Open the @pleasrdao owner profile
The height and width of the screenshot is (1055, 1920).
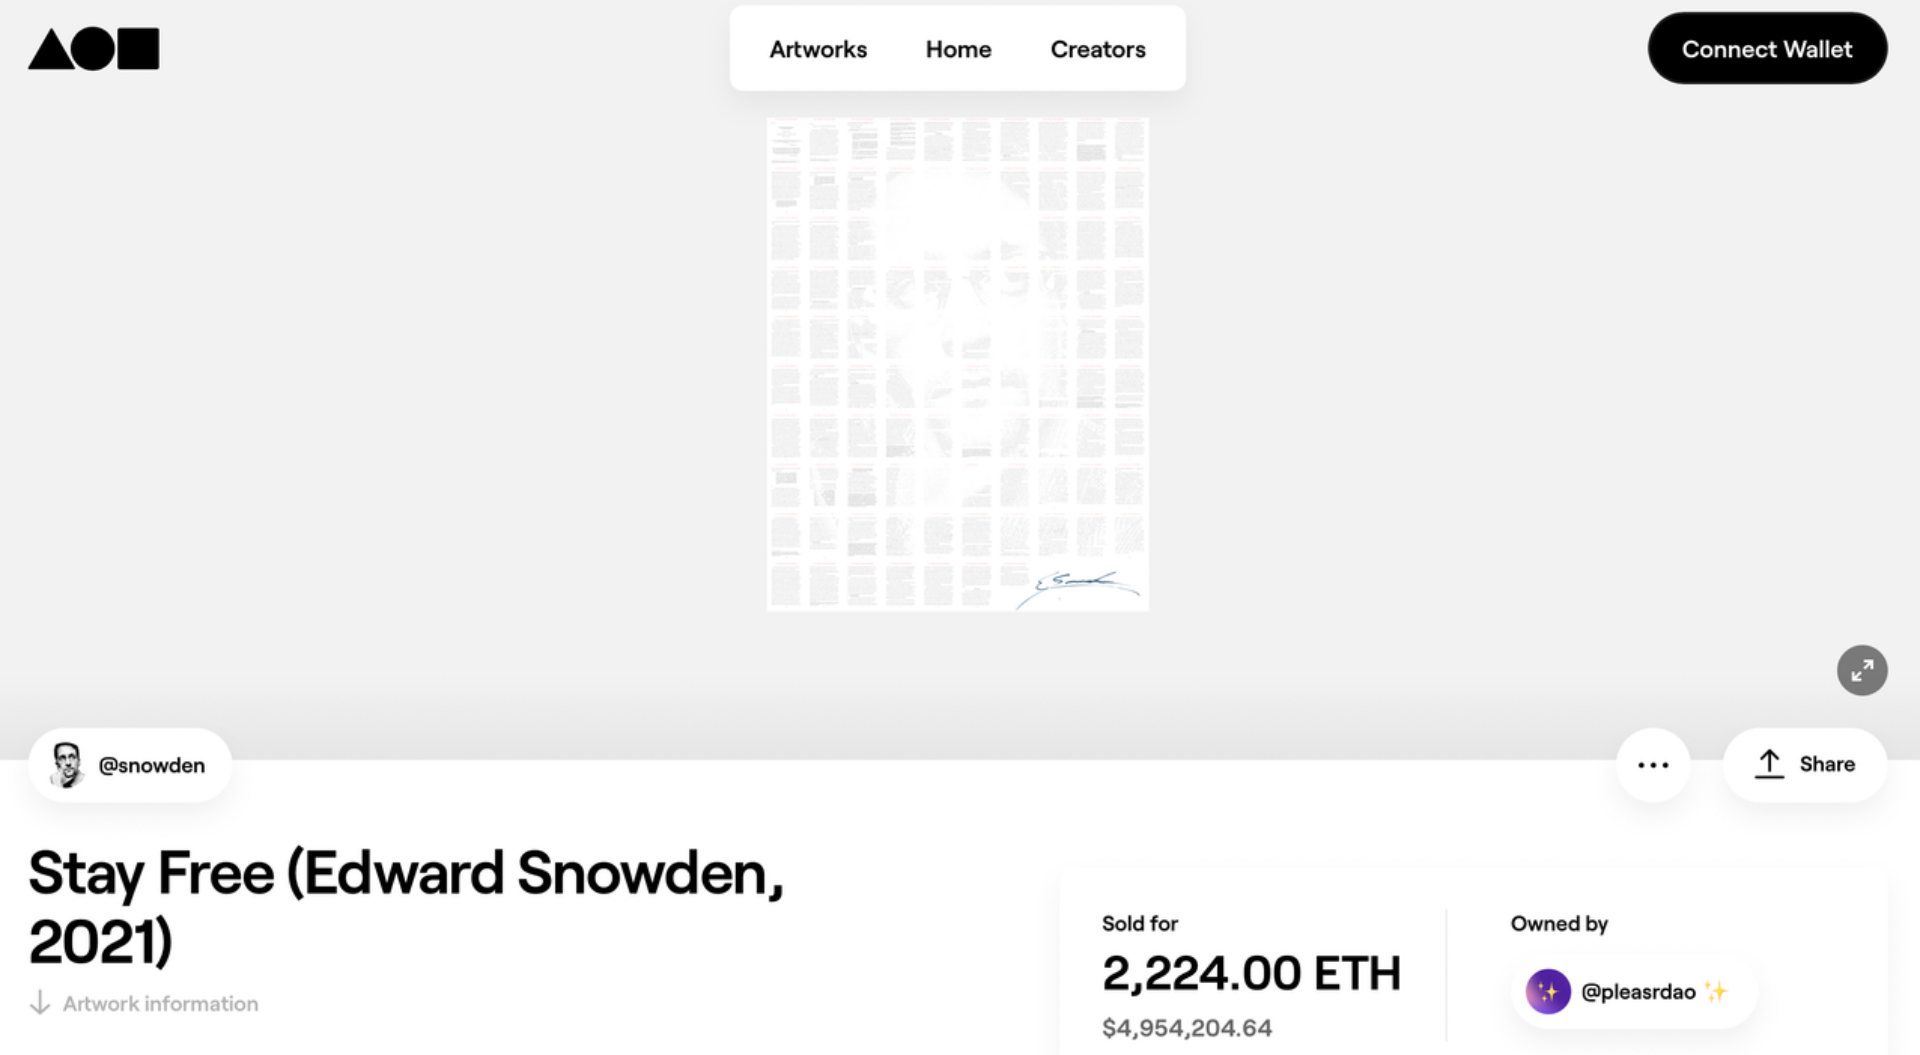1638,992
